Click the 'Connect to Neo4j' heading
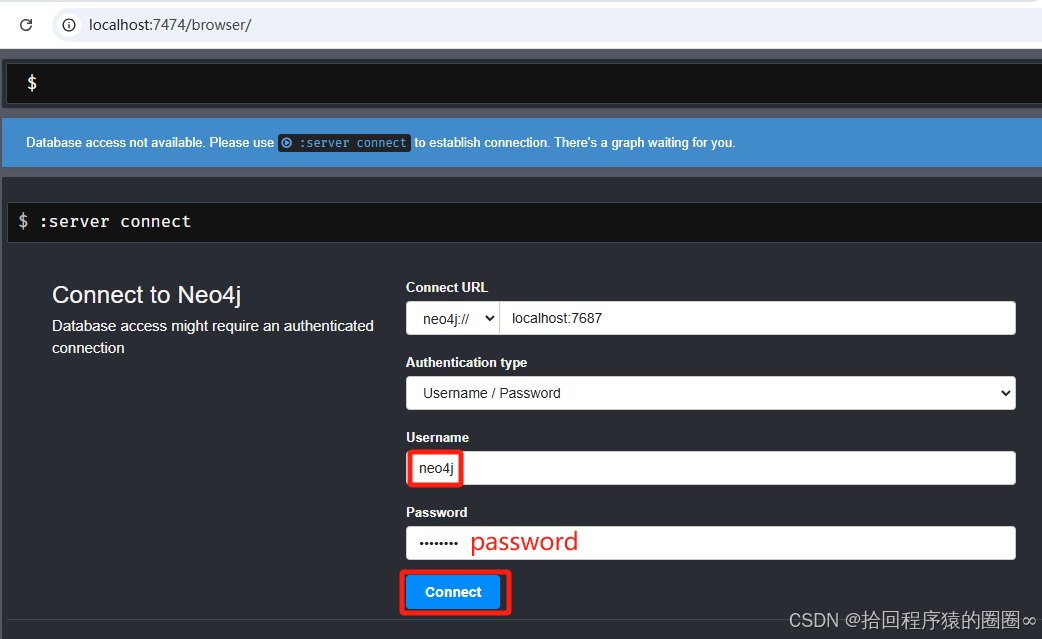This screenshot has width=1042, height=639. point(147,295)
